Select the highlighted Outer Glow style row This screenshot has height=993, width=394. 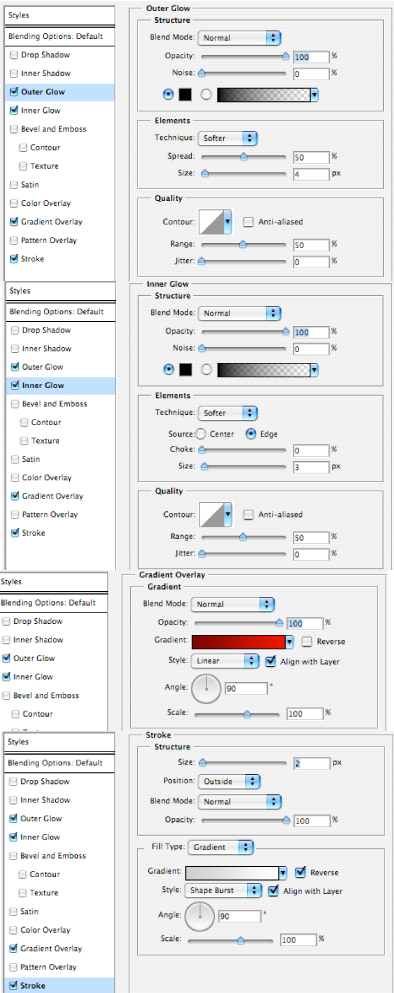point(59,92)
